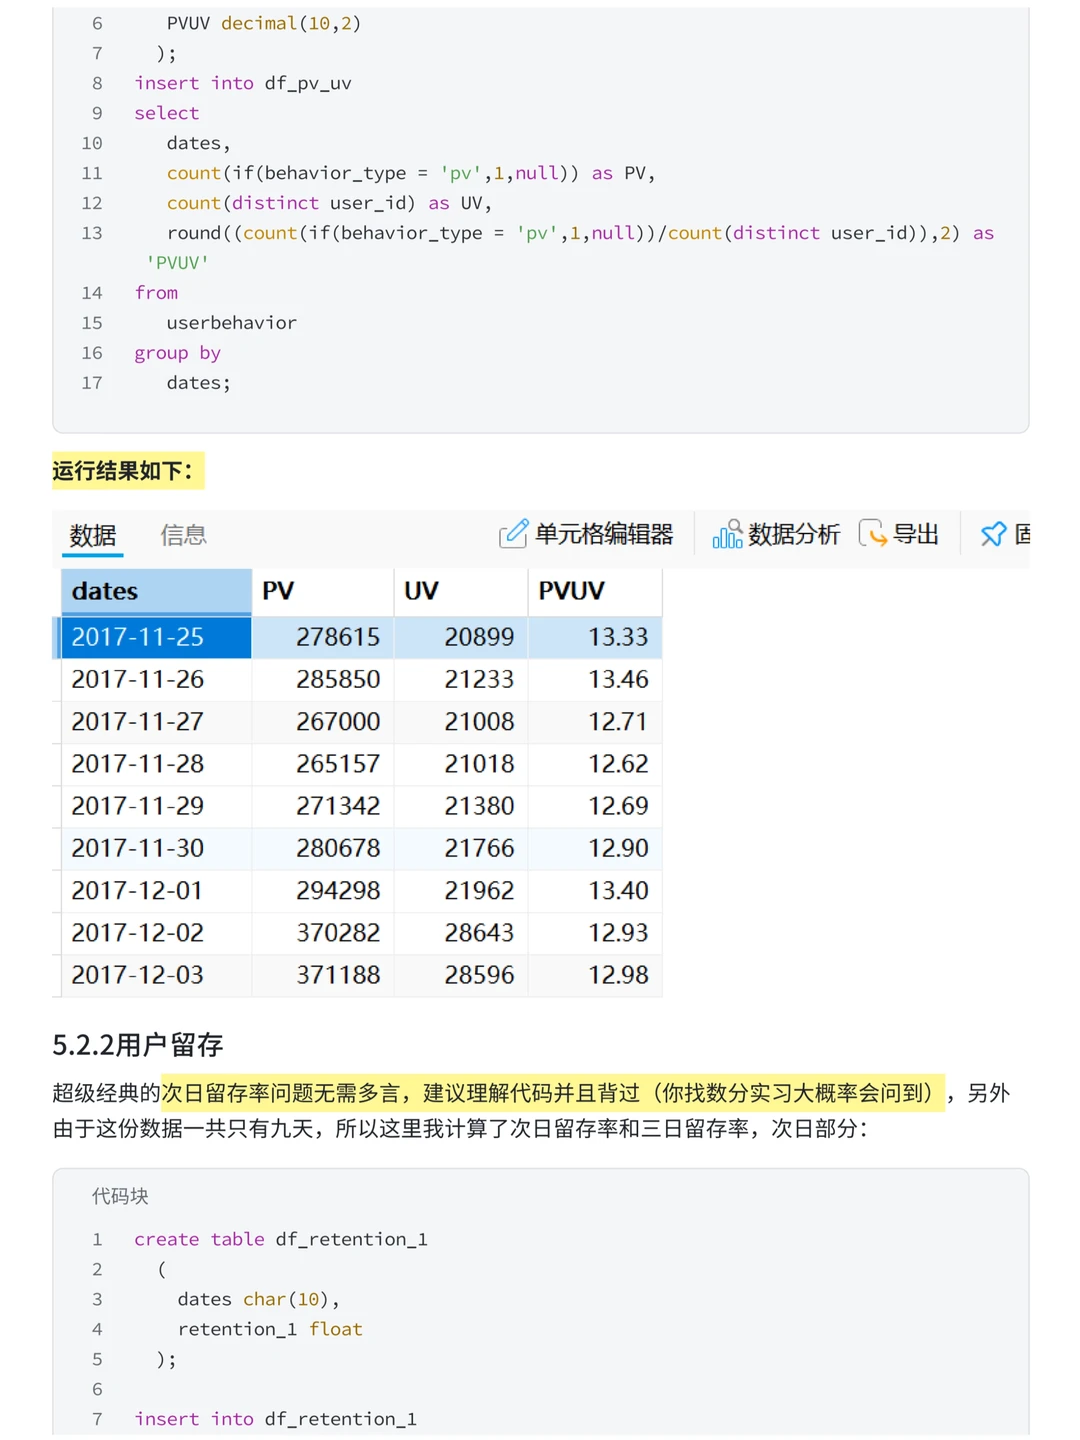
Task: Click the PV value 267000
Action: (323, 721)
